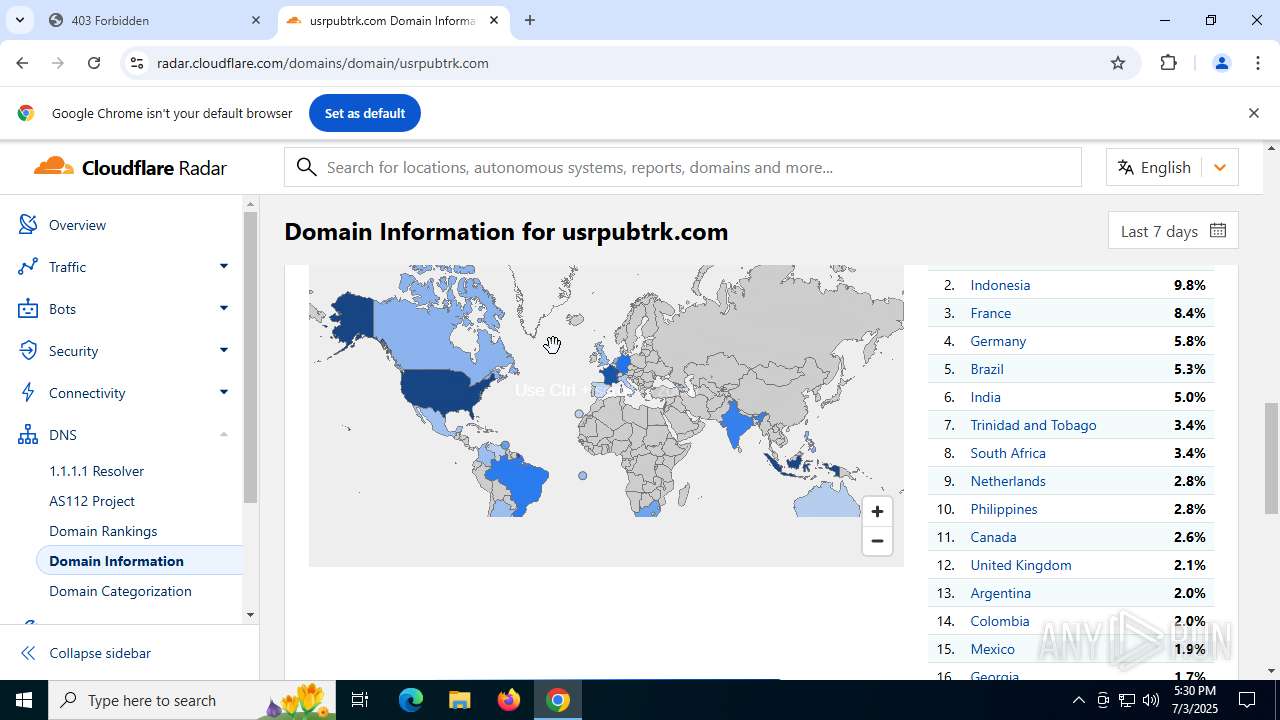Open the South Africa location link
This screenshot has height=720, width=1280.
(x=1008, y=453)
